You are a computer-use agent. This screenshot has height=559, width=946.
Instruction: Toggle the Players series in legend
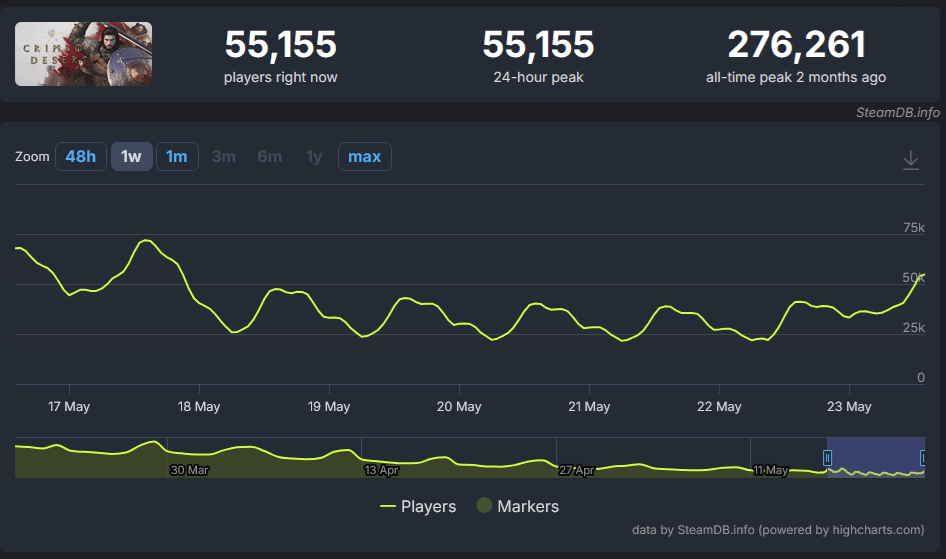pyautogui.click(x=418, y=507)
